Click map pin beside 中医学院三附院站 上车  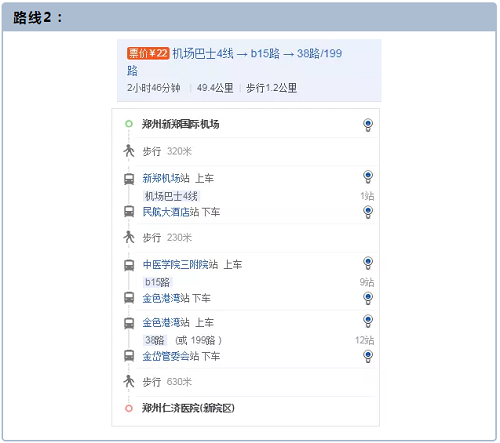368,263
